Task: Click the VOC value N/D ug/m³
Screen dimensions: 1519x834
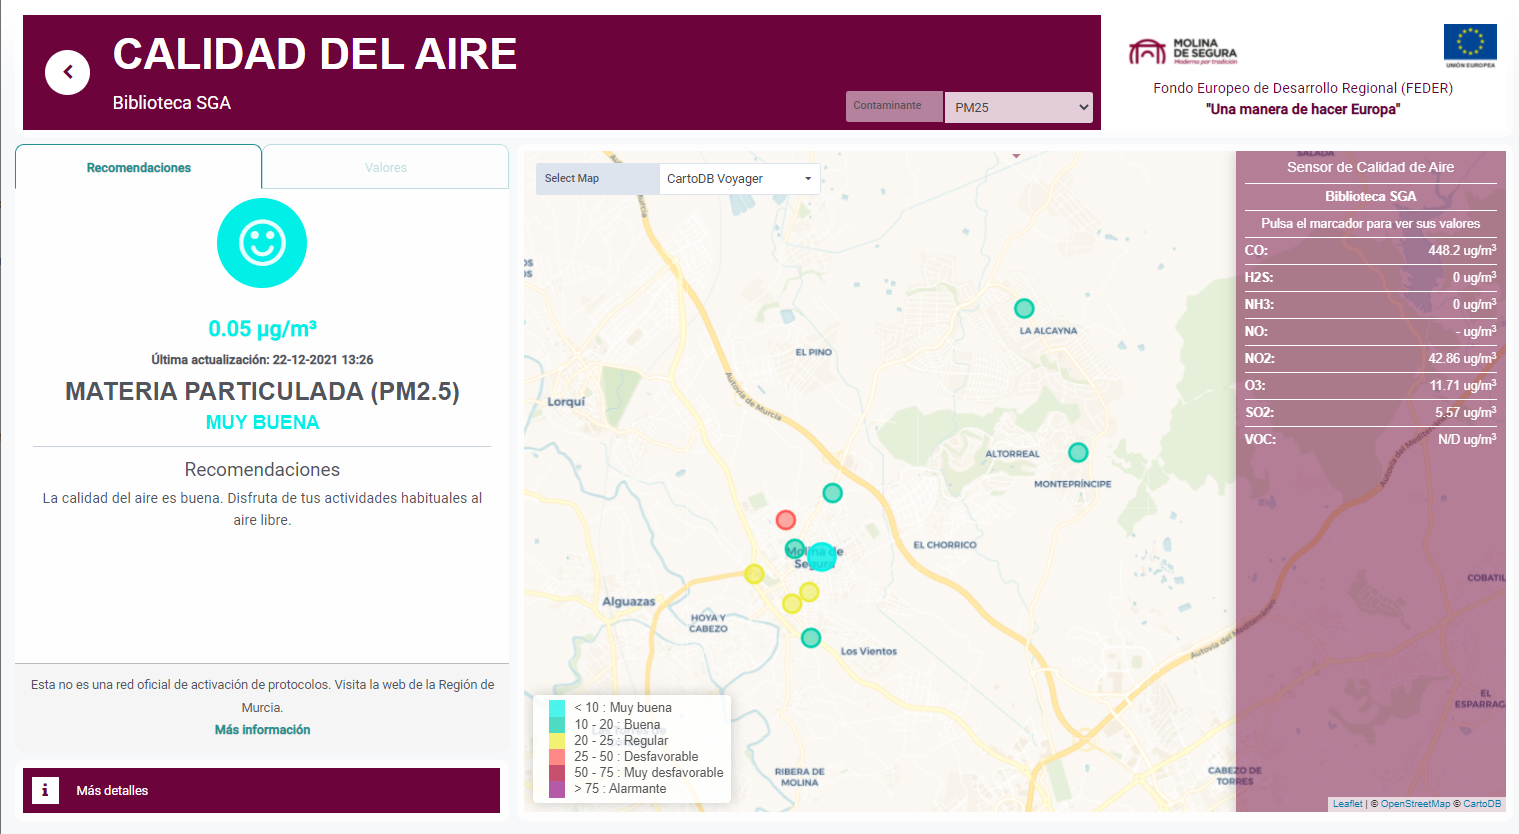Action: pos(1467,439)
